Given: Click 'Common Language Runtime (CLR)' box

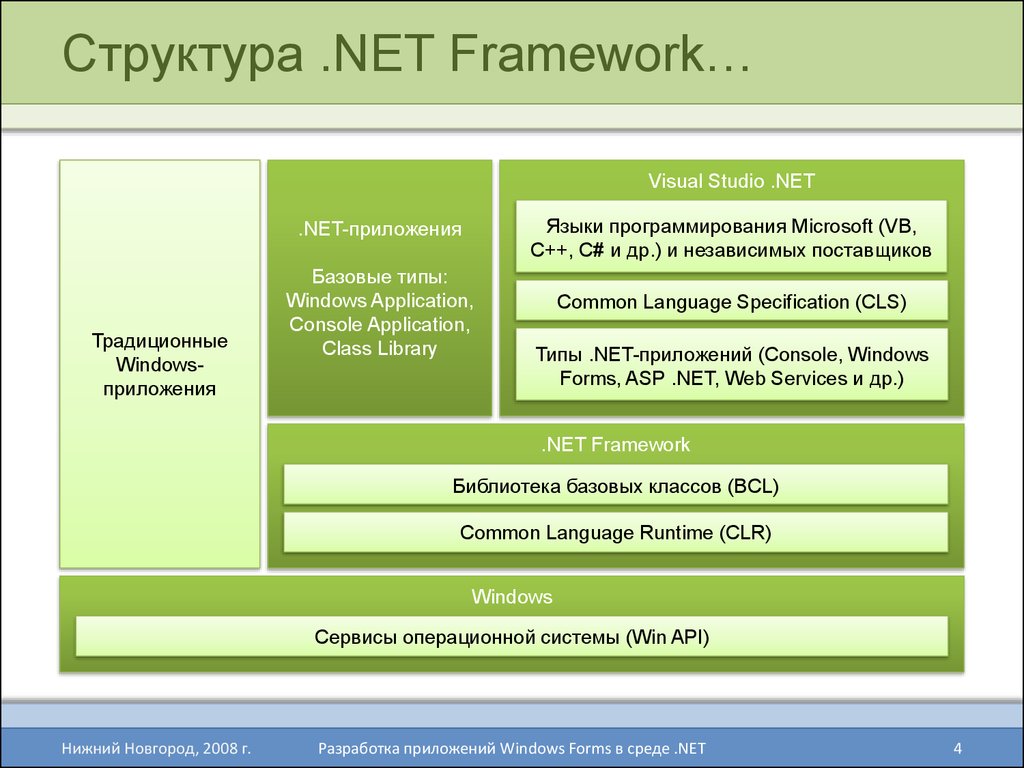Looking at the screenshot, I should click(615, 532).
